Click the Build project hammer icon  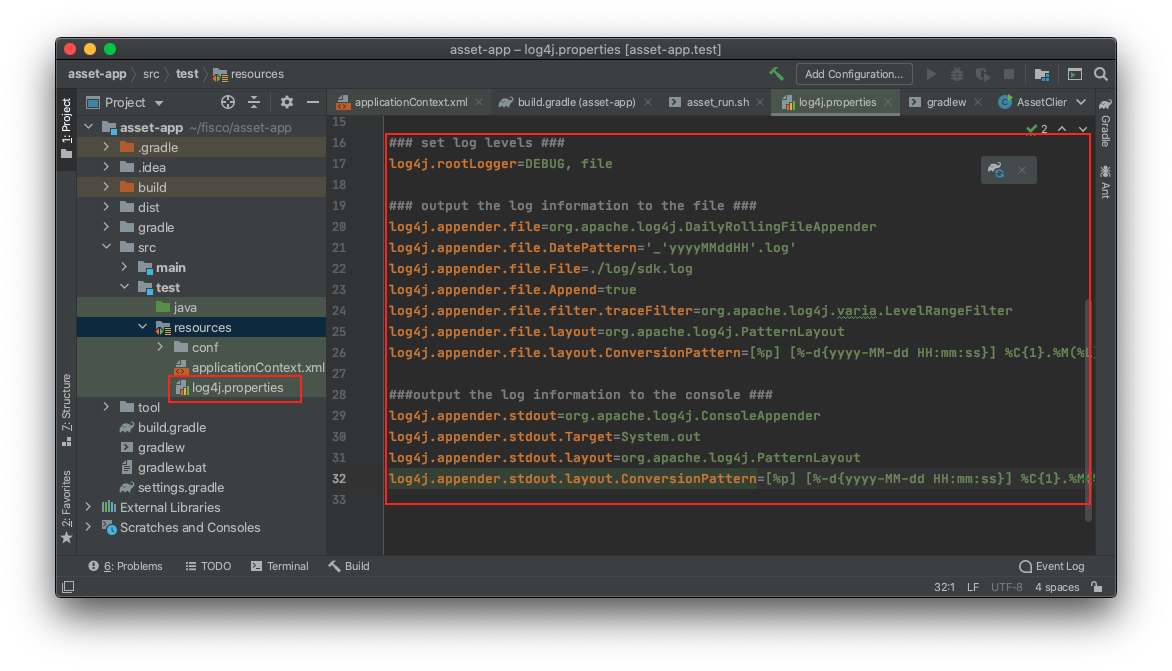[x=777, y=73]
